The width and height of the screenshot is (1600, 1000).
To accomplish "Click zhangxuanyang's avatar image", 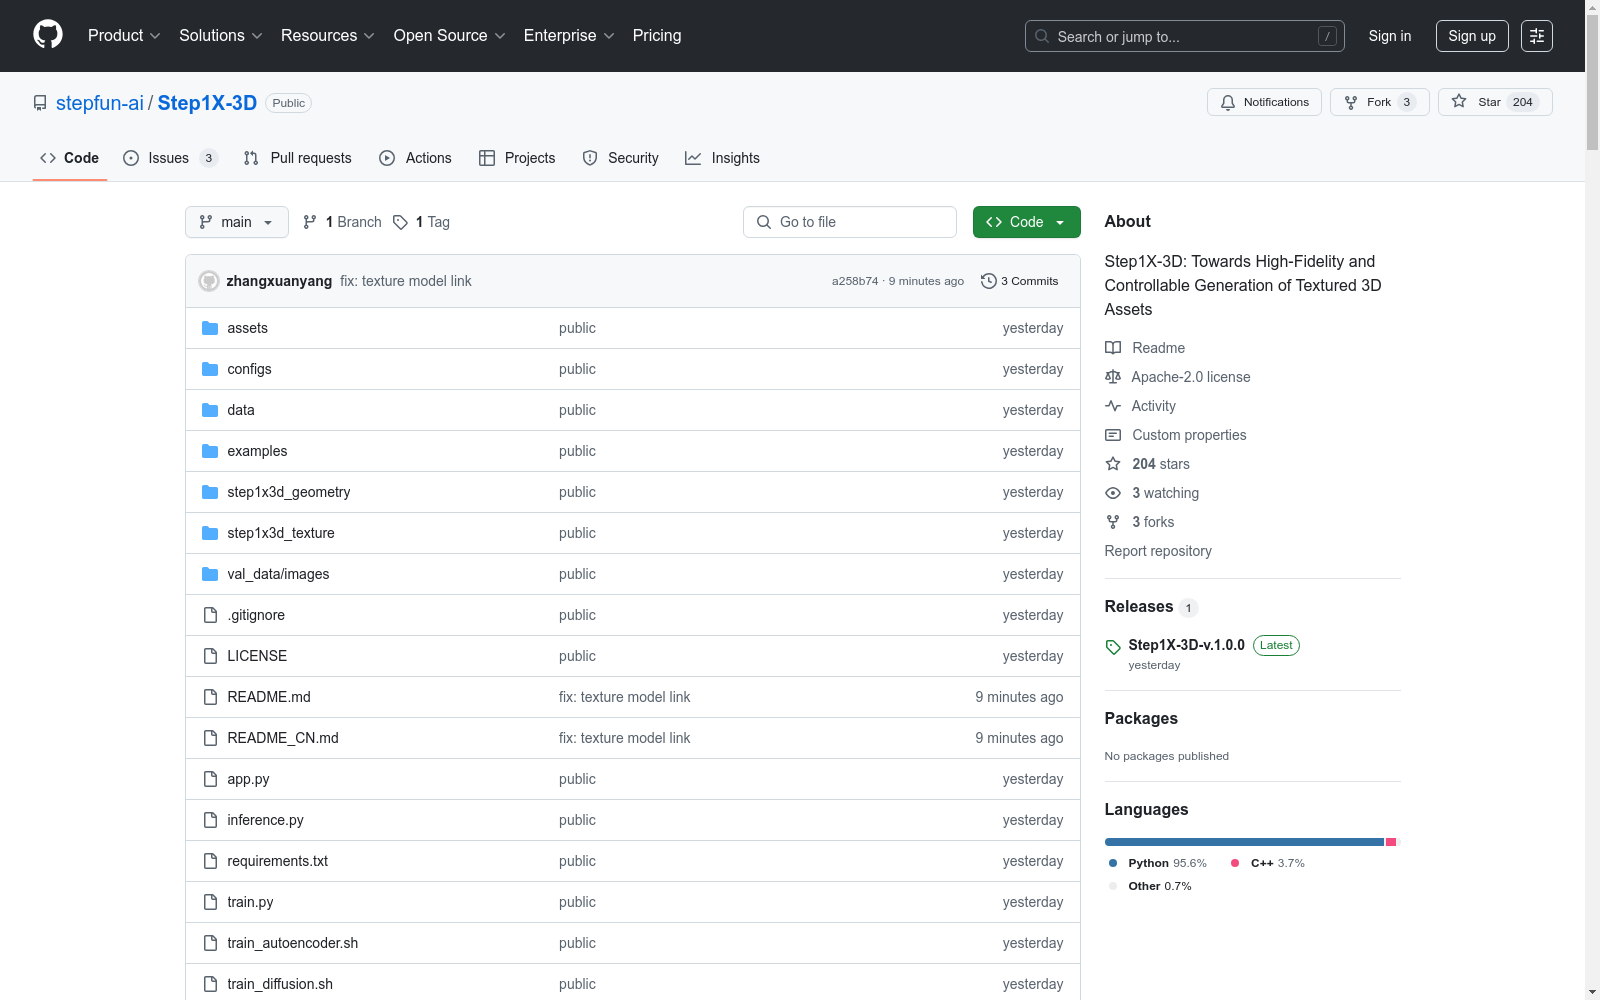I will click(x=209, y=281).
